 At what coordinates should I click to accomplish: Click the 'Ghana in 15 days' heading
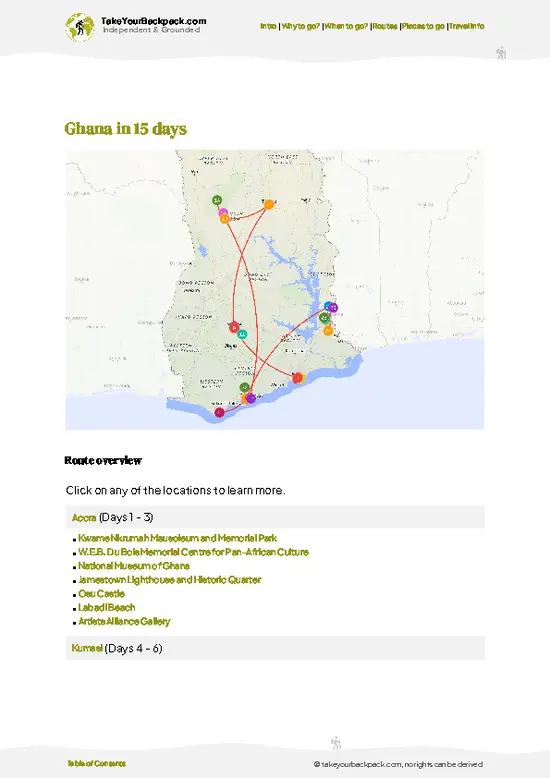coord(126,129)
